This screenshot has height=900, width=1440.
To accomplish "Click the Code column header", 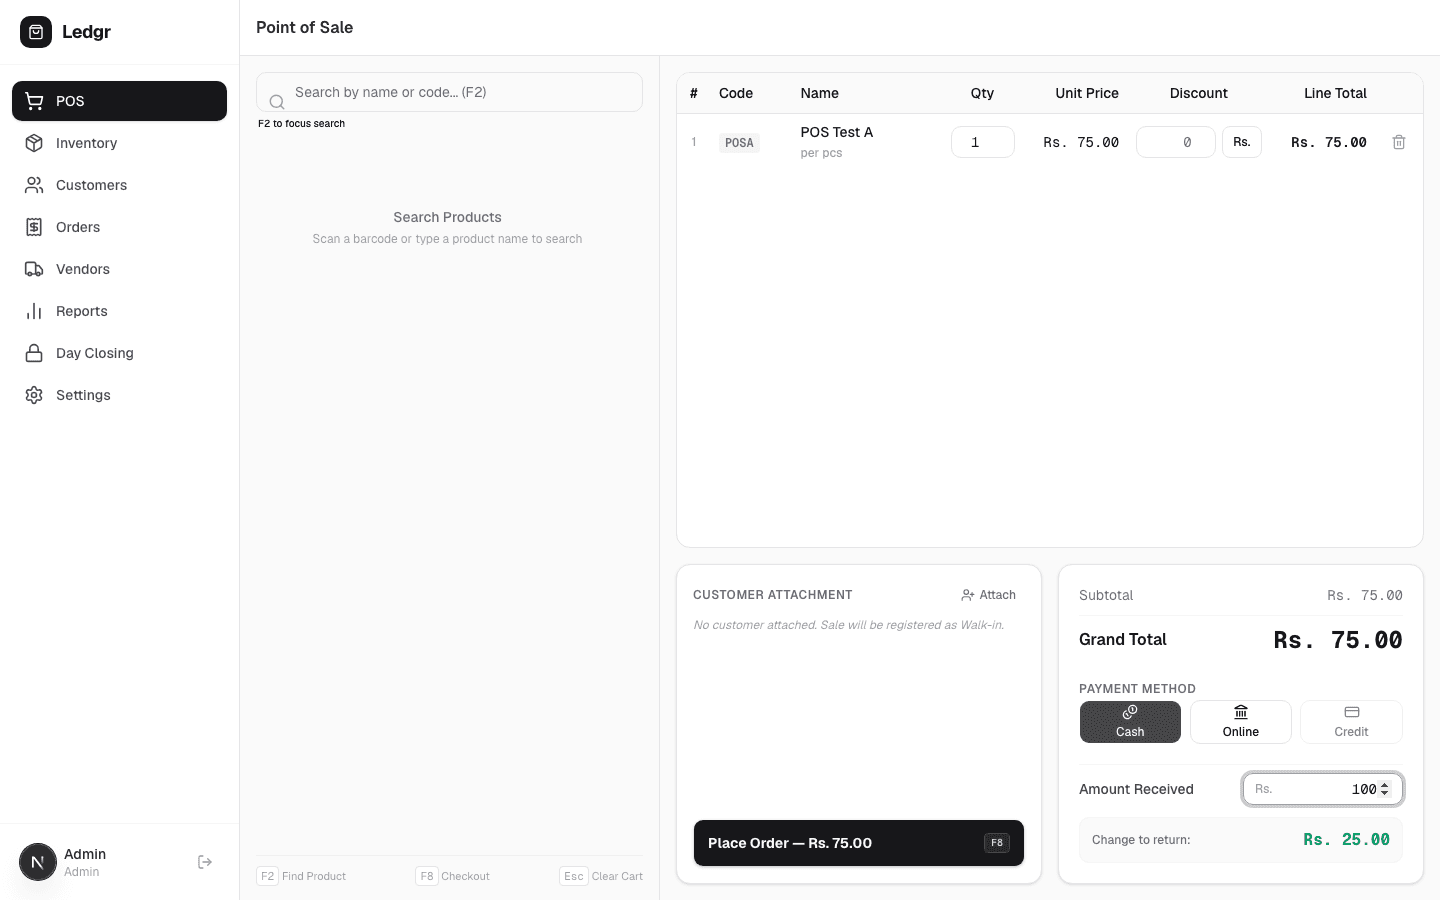I will [x=736, y=93].
